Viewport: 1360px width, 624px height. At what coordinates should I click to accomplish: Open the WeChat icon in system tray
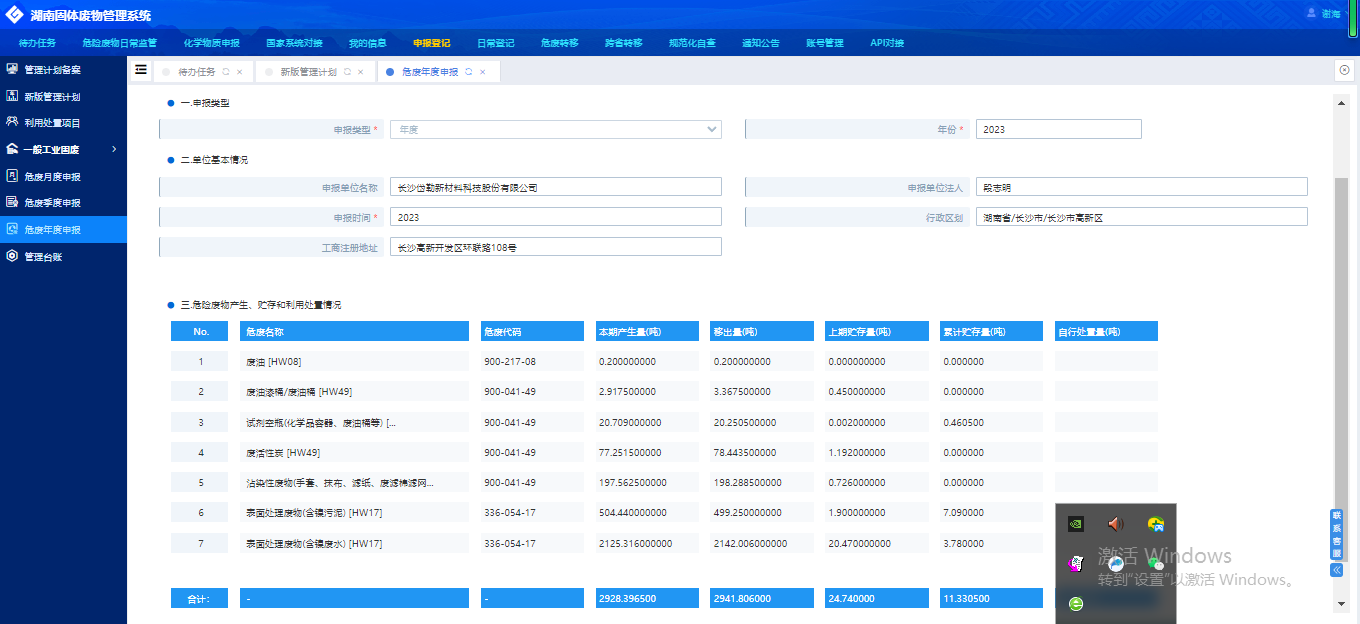tap(1156, 564)
